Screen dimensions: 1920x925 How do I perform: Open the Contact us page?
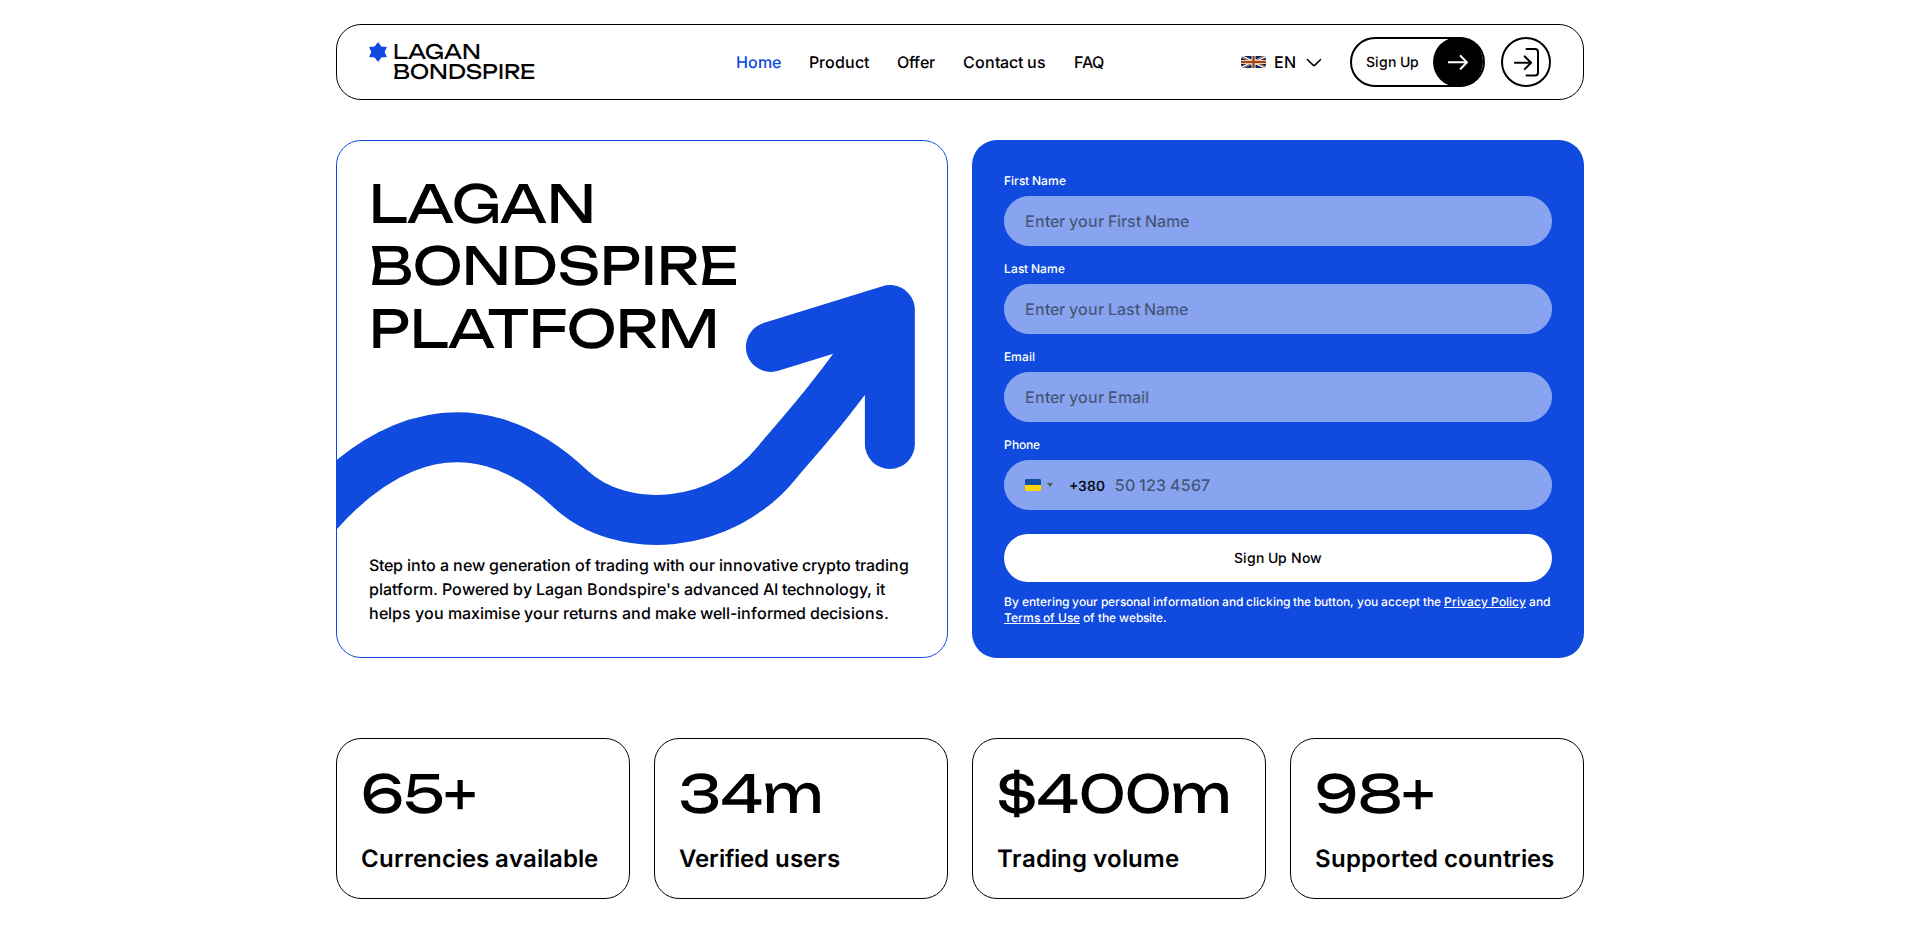pyautogui.click(x=1003, y=62)
